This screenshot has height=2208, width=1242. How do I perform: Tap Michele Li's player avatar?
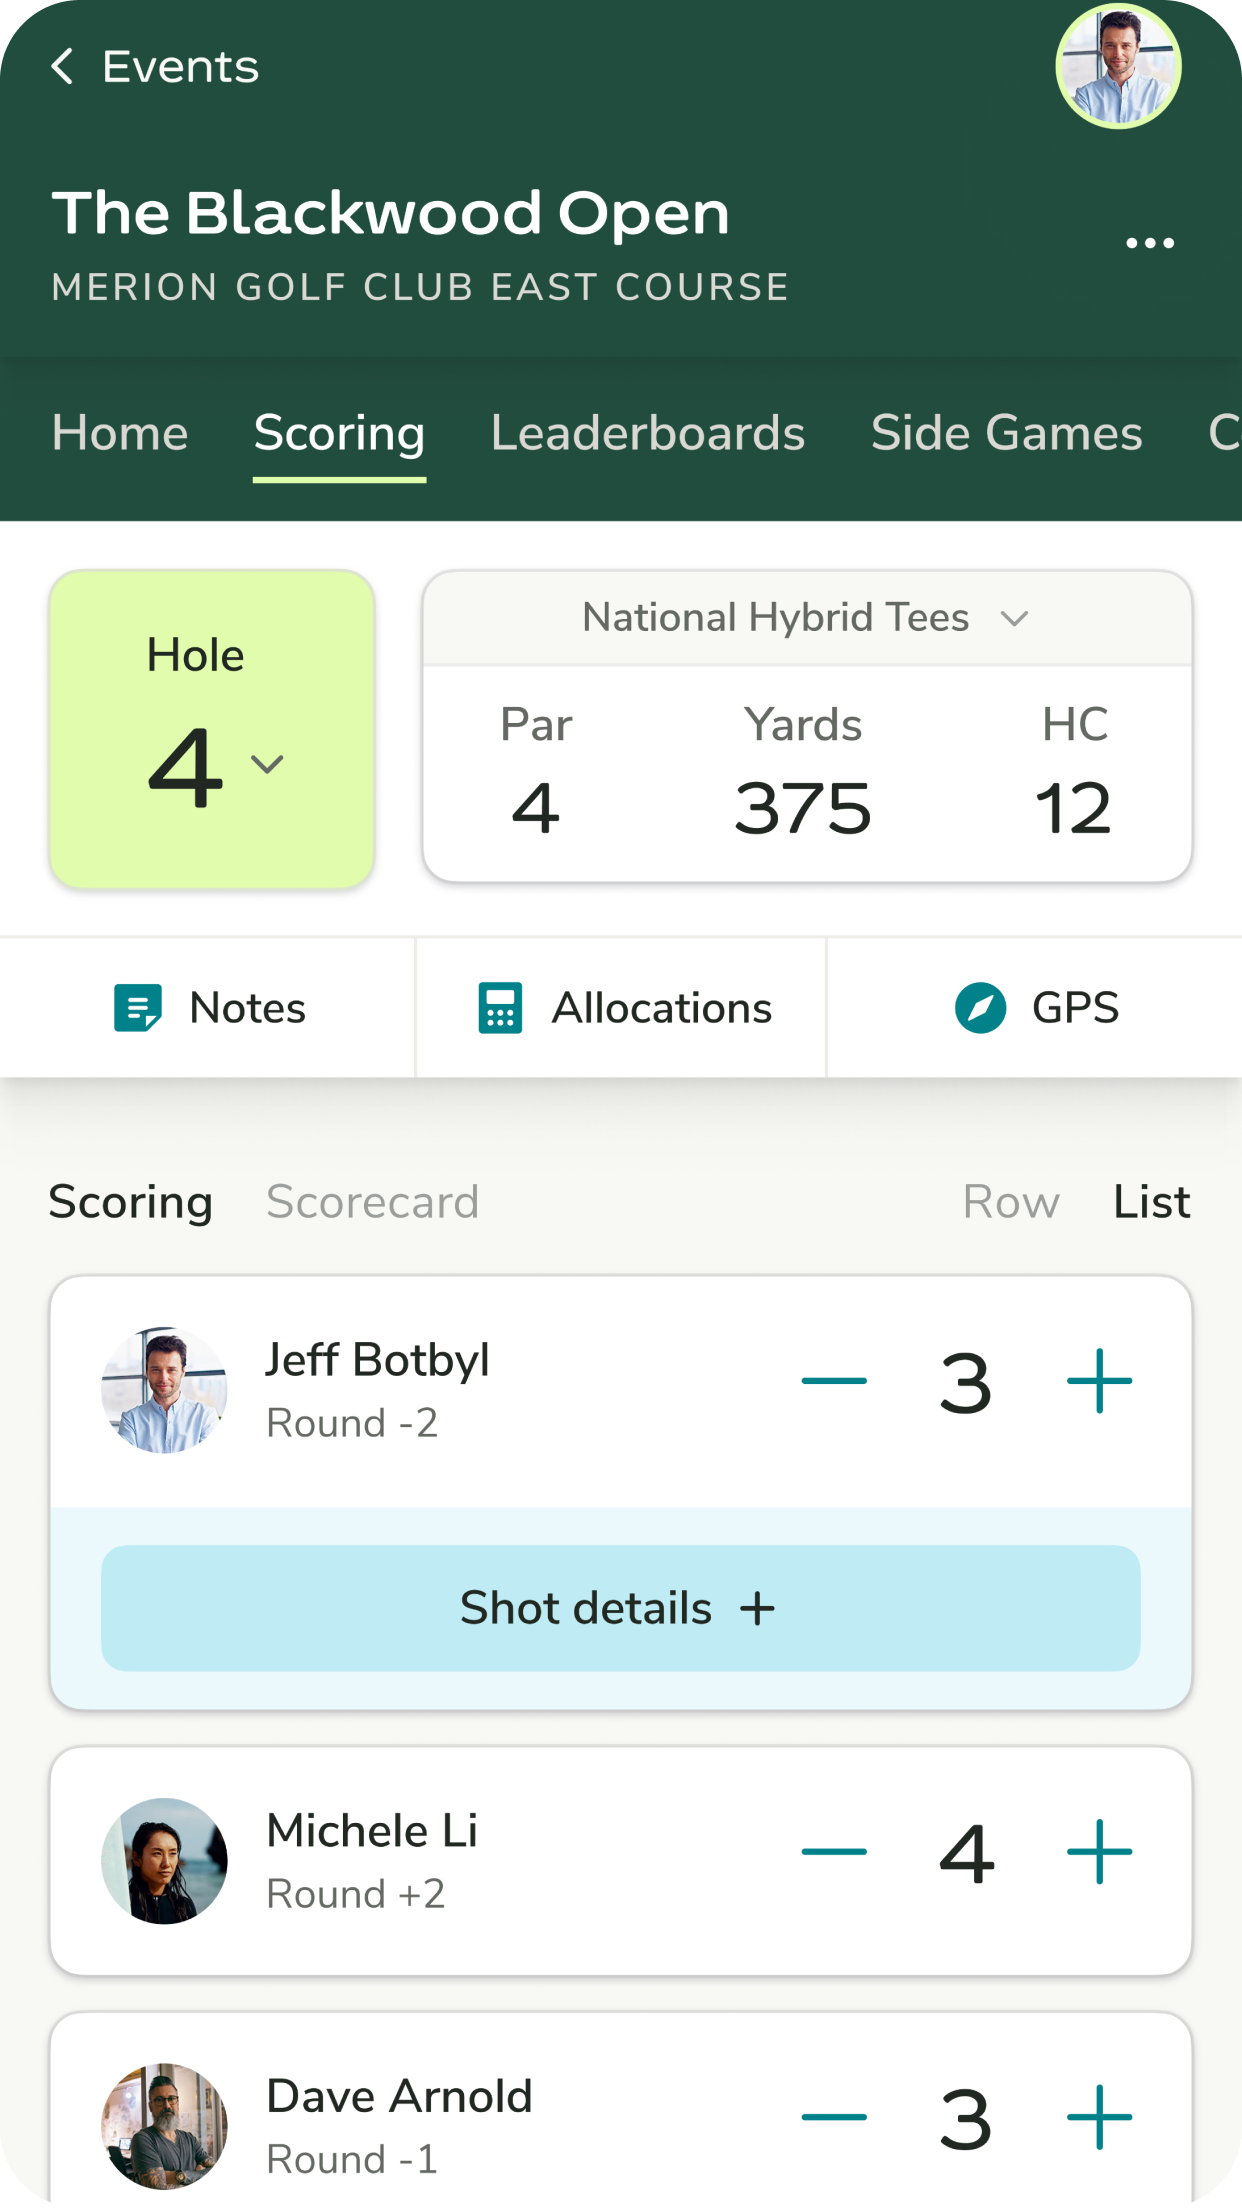click(164, 1861)
